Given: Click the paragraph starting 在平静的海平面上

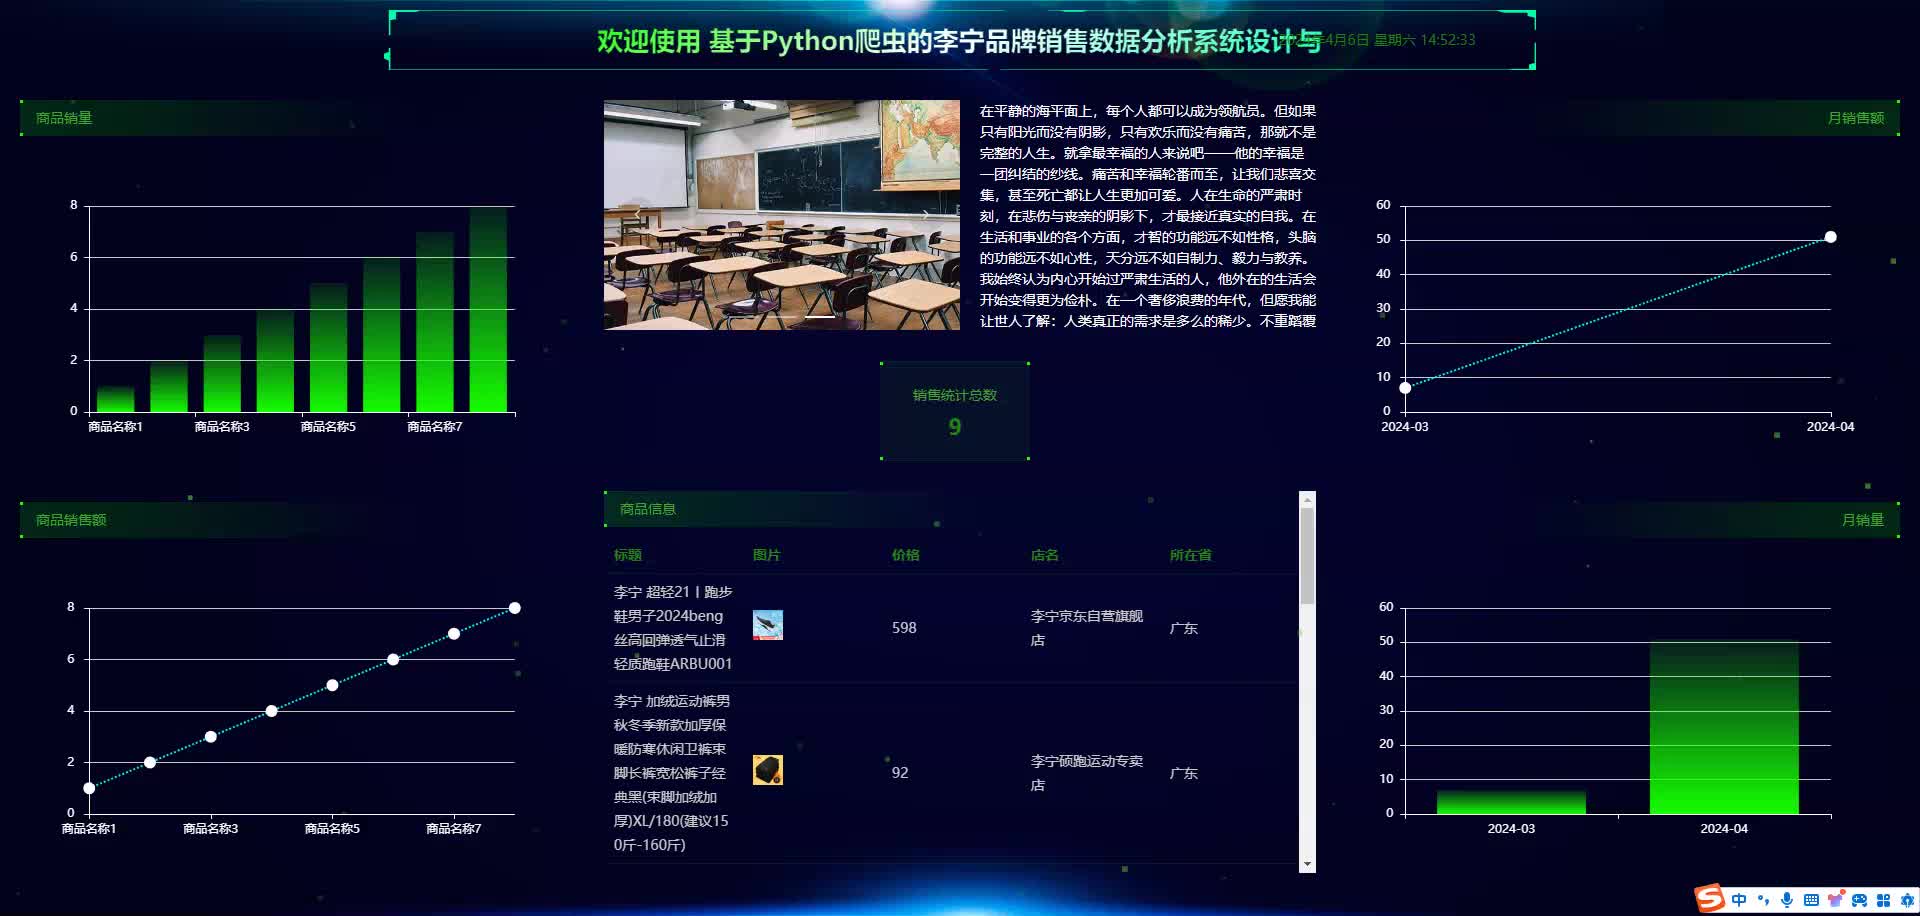Looking at the screenshot, I should point(1148,216).
